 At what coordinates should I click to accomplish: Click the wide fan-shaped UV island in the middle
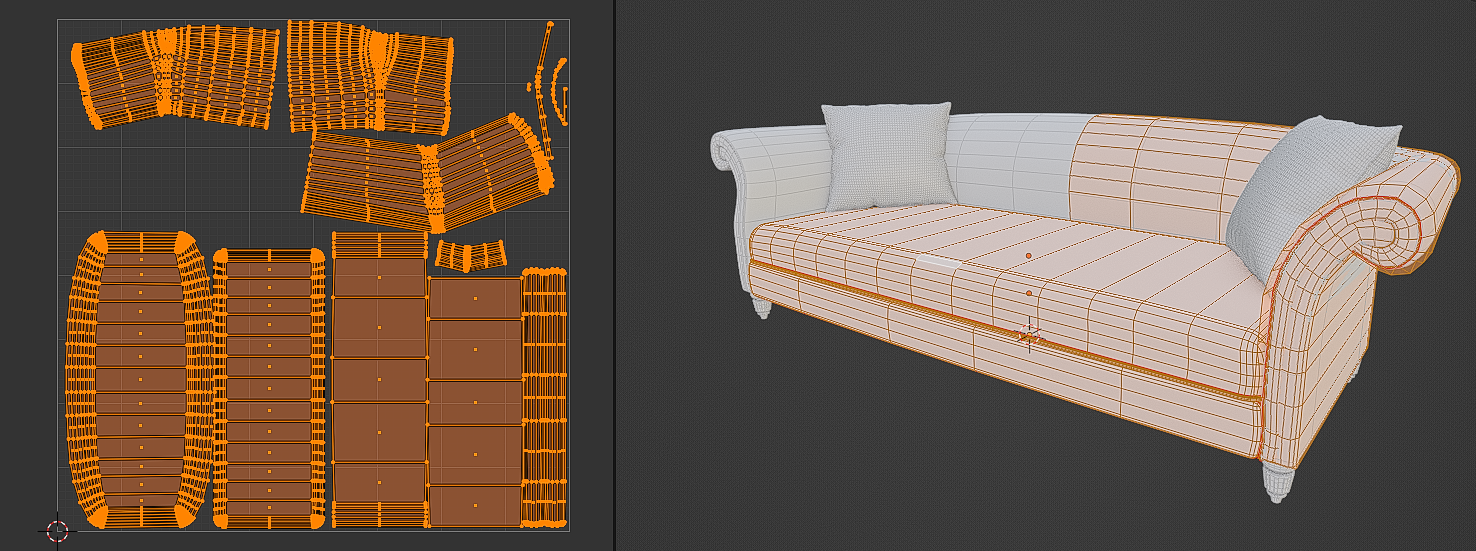[428, 174]
